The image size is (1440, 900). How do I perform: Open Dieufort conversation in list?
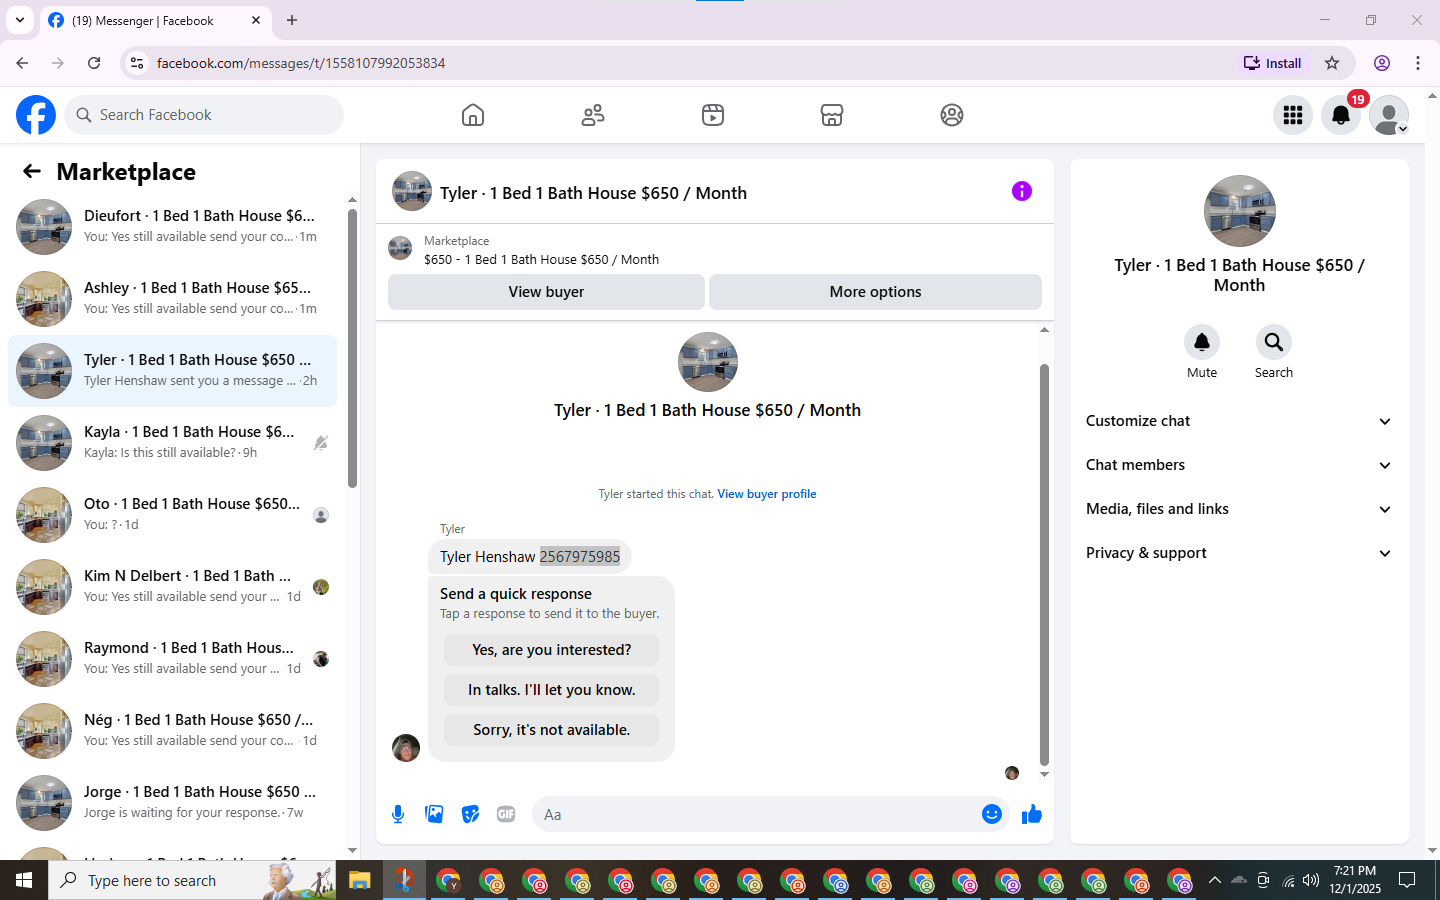(x=172, y=227)
